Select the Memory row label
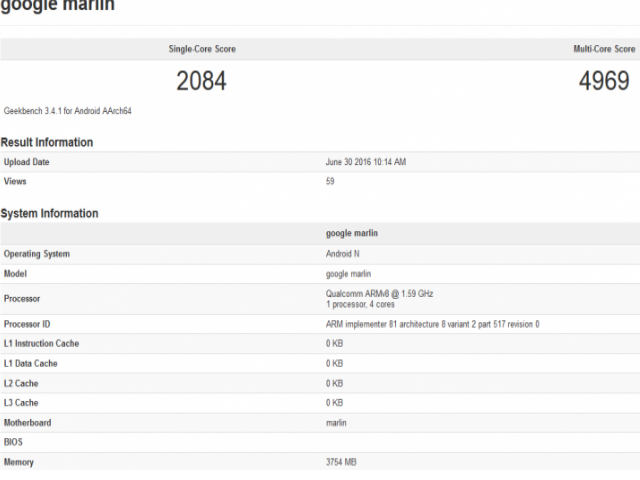 click(19, 462)
